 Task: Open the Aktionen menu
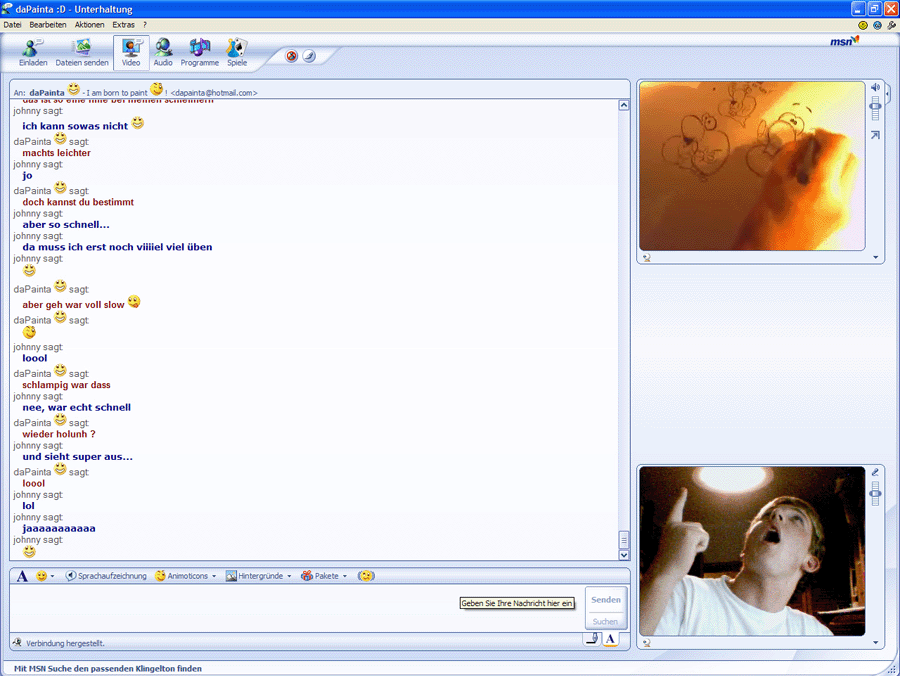(x=89, y=24)
